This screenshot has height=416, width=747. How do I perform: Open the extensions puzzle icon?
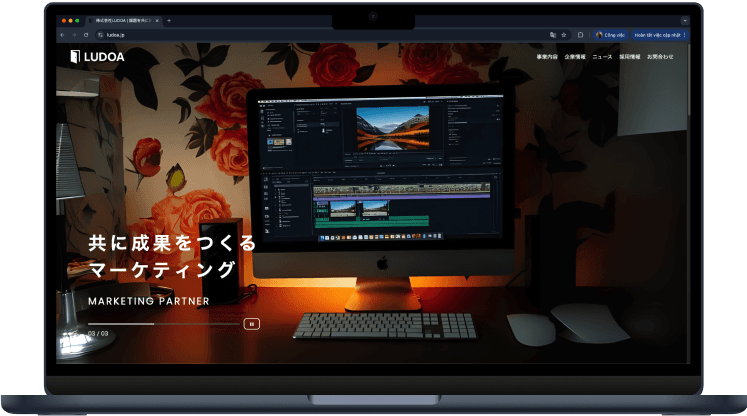coord(580,35)
